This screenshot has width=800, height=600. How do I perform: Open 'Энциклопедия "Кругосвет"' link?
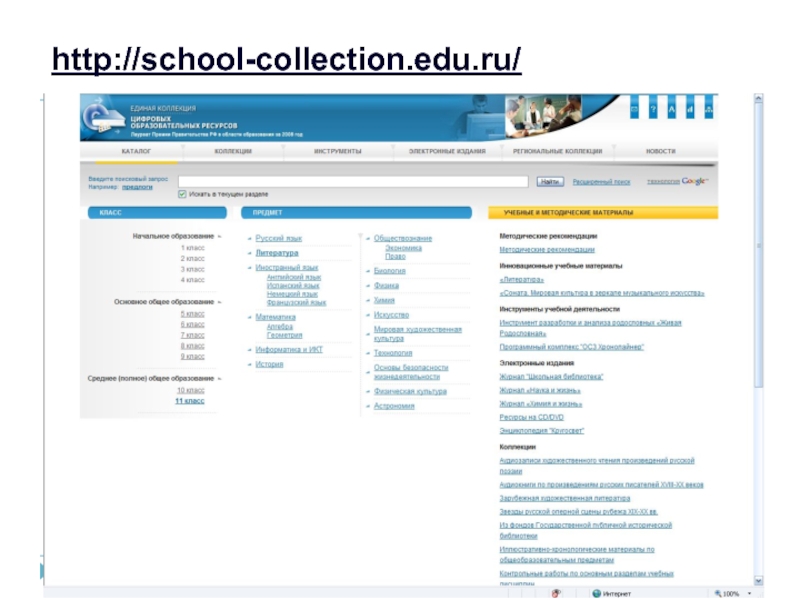pos(542,431)
